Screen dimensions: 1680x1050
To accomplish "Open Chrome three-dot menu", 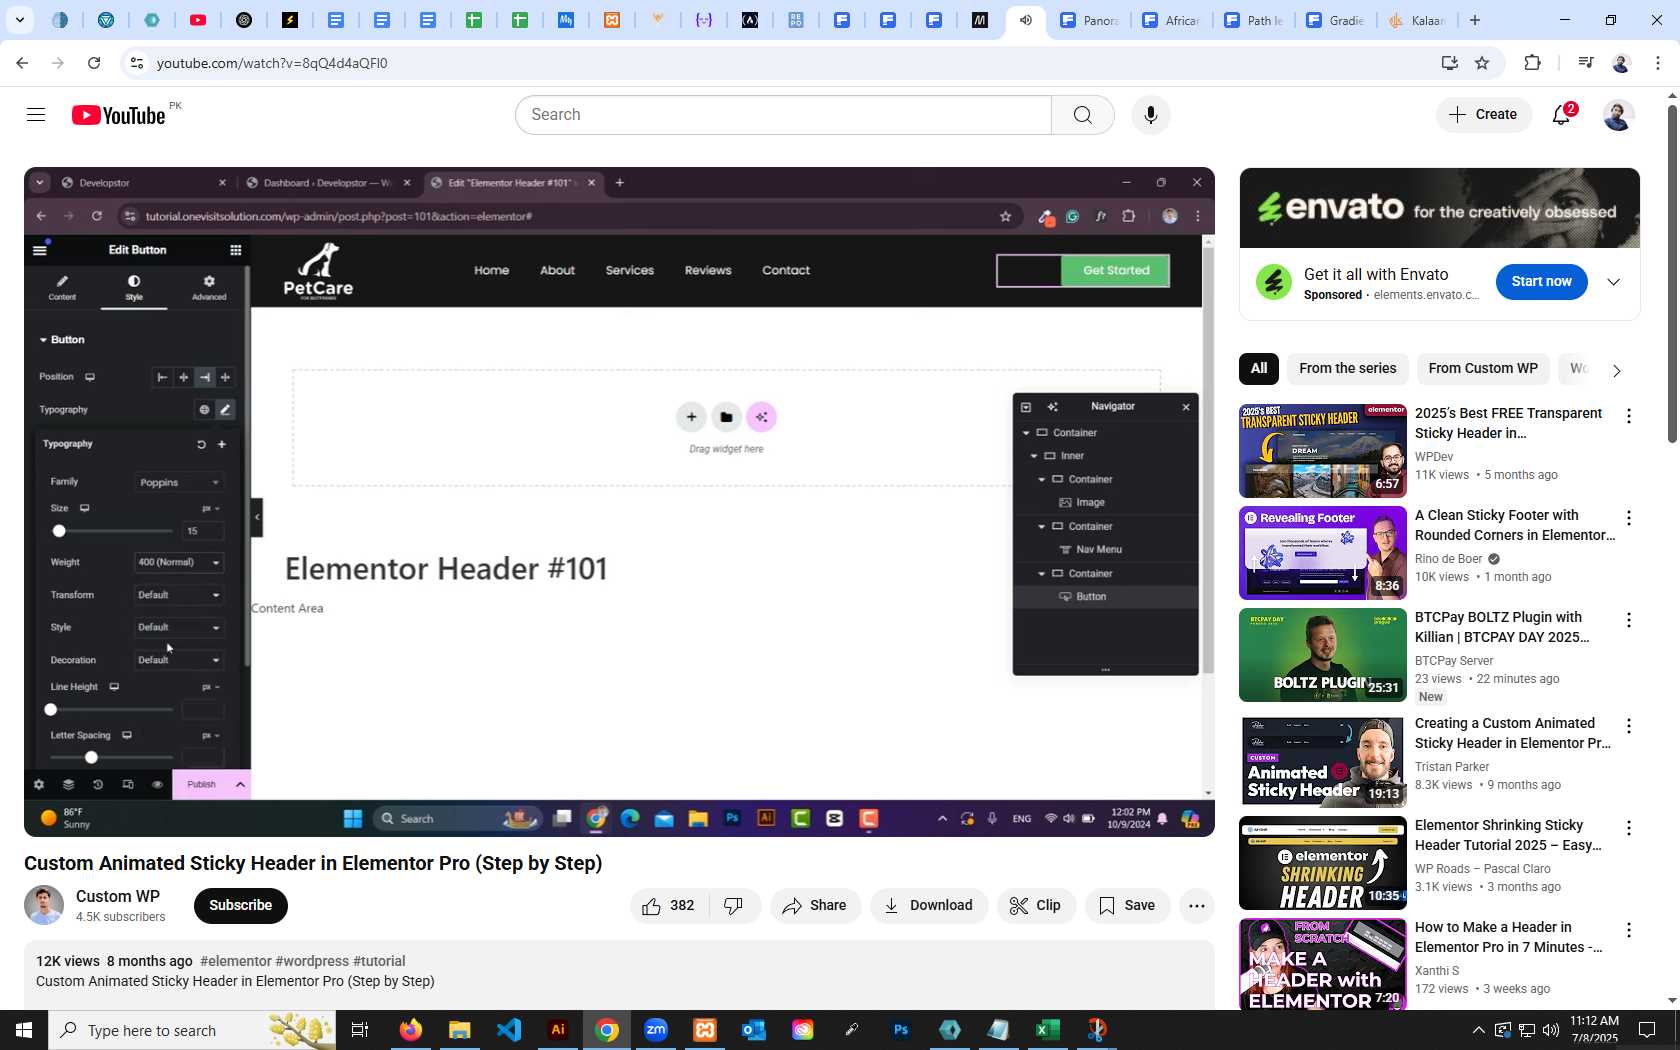I will pyautogui.click(x=1658, y=63).
